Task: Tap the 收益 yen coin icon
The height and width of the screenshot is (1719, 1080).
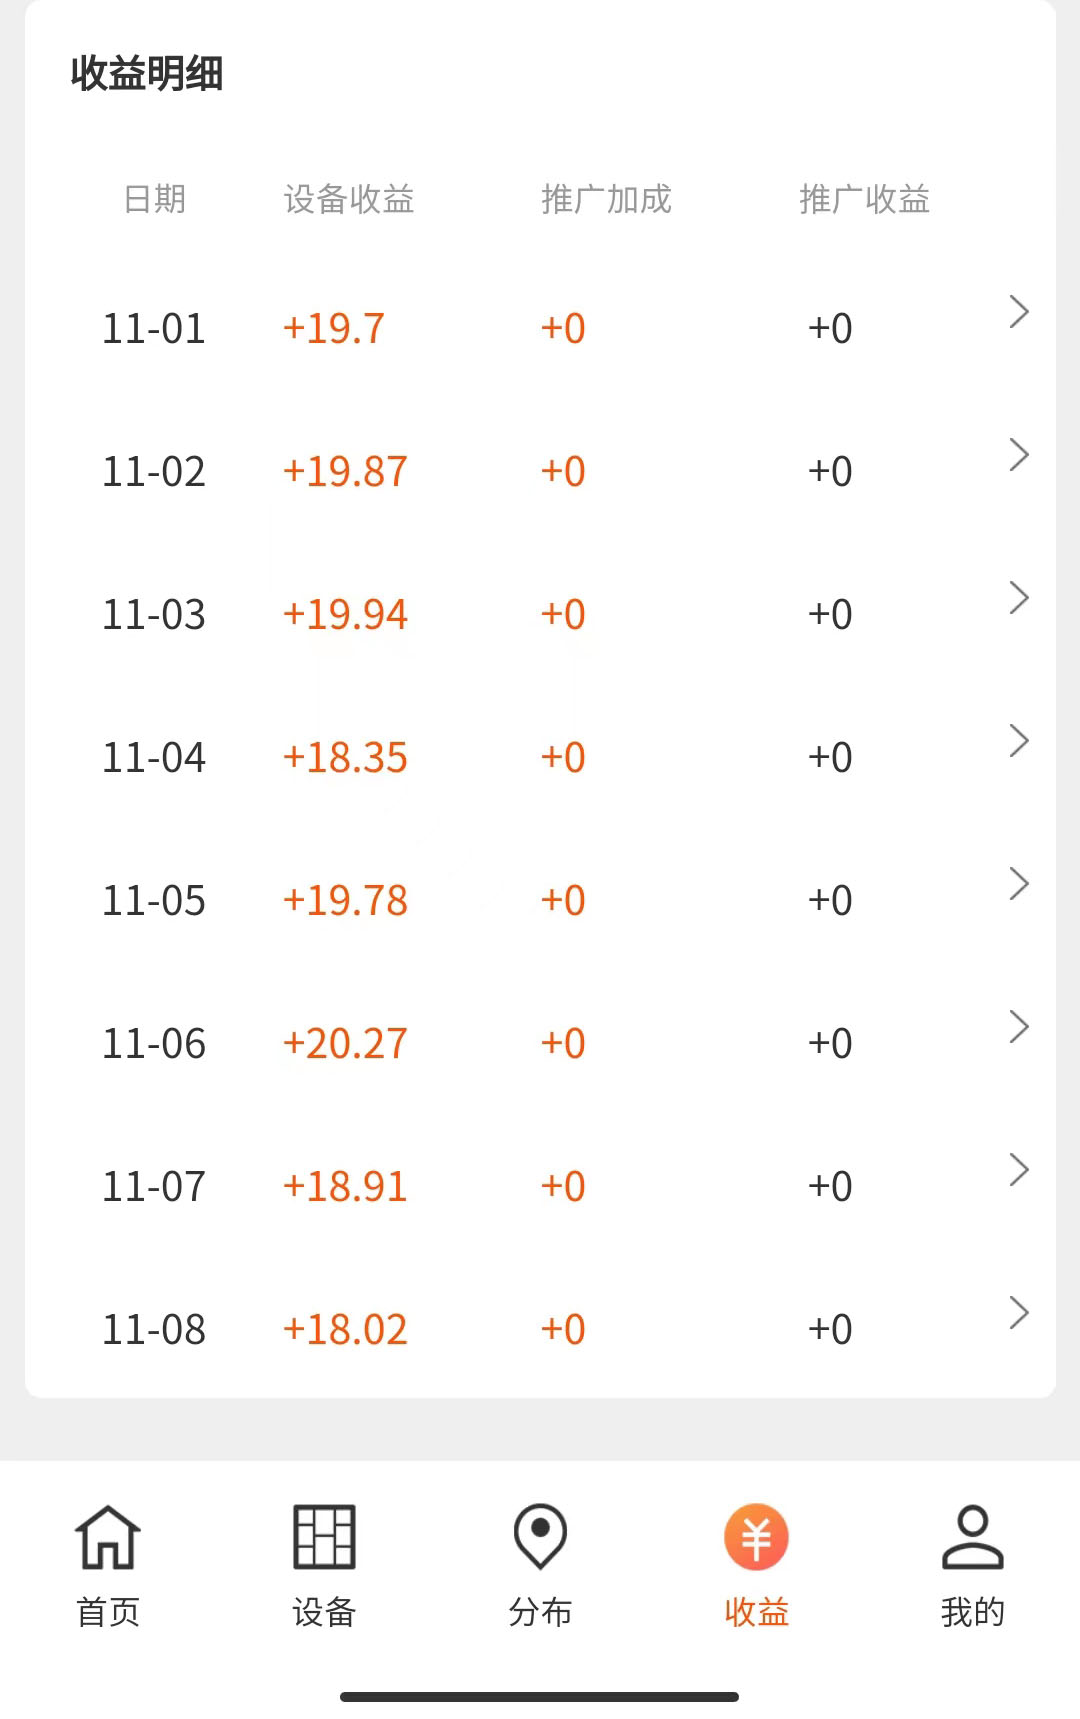Action: [x=756, y=1536]
